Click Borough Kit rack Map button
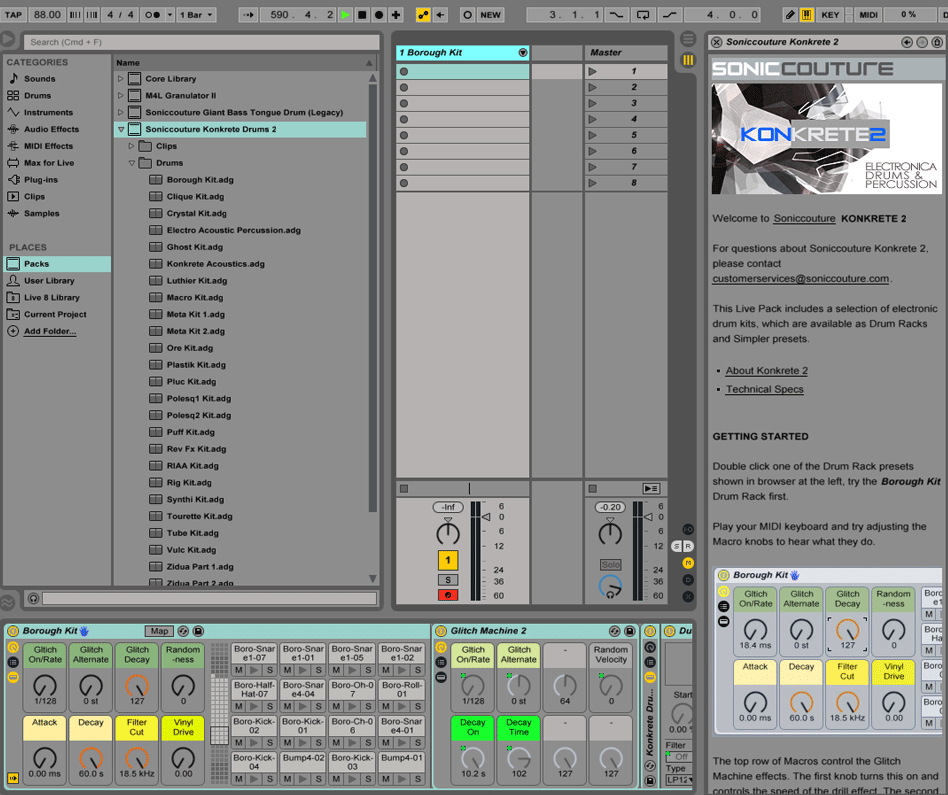Screen dimensions: 948x795 point(159,631)
